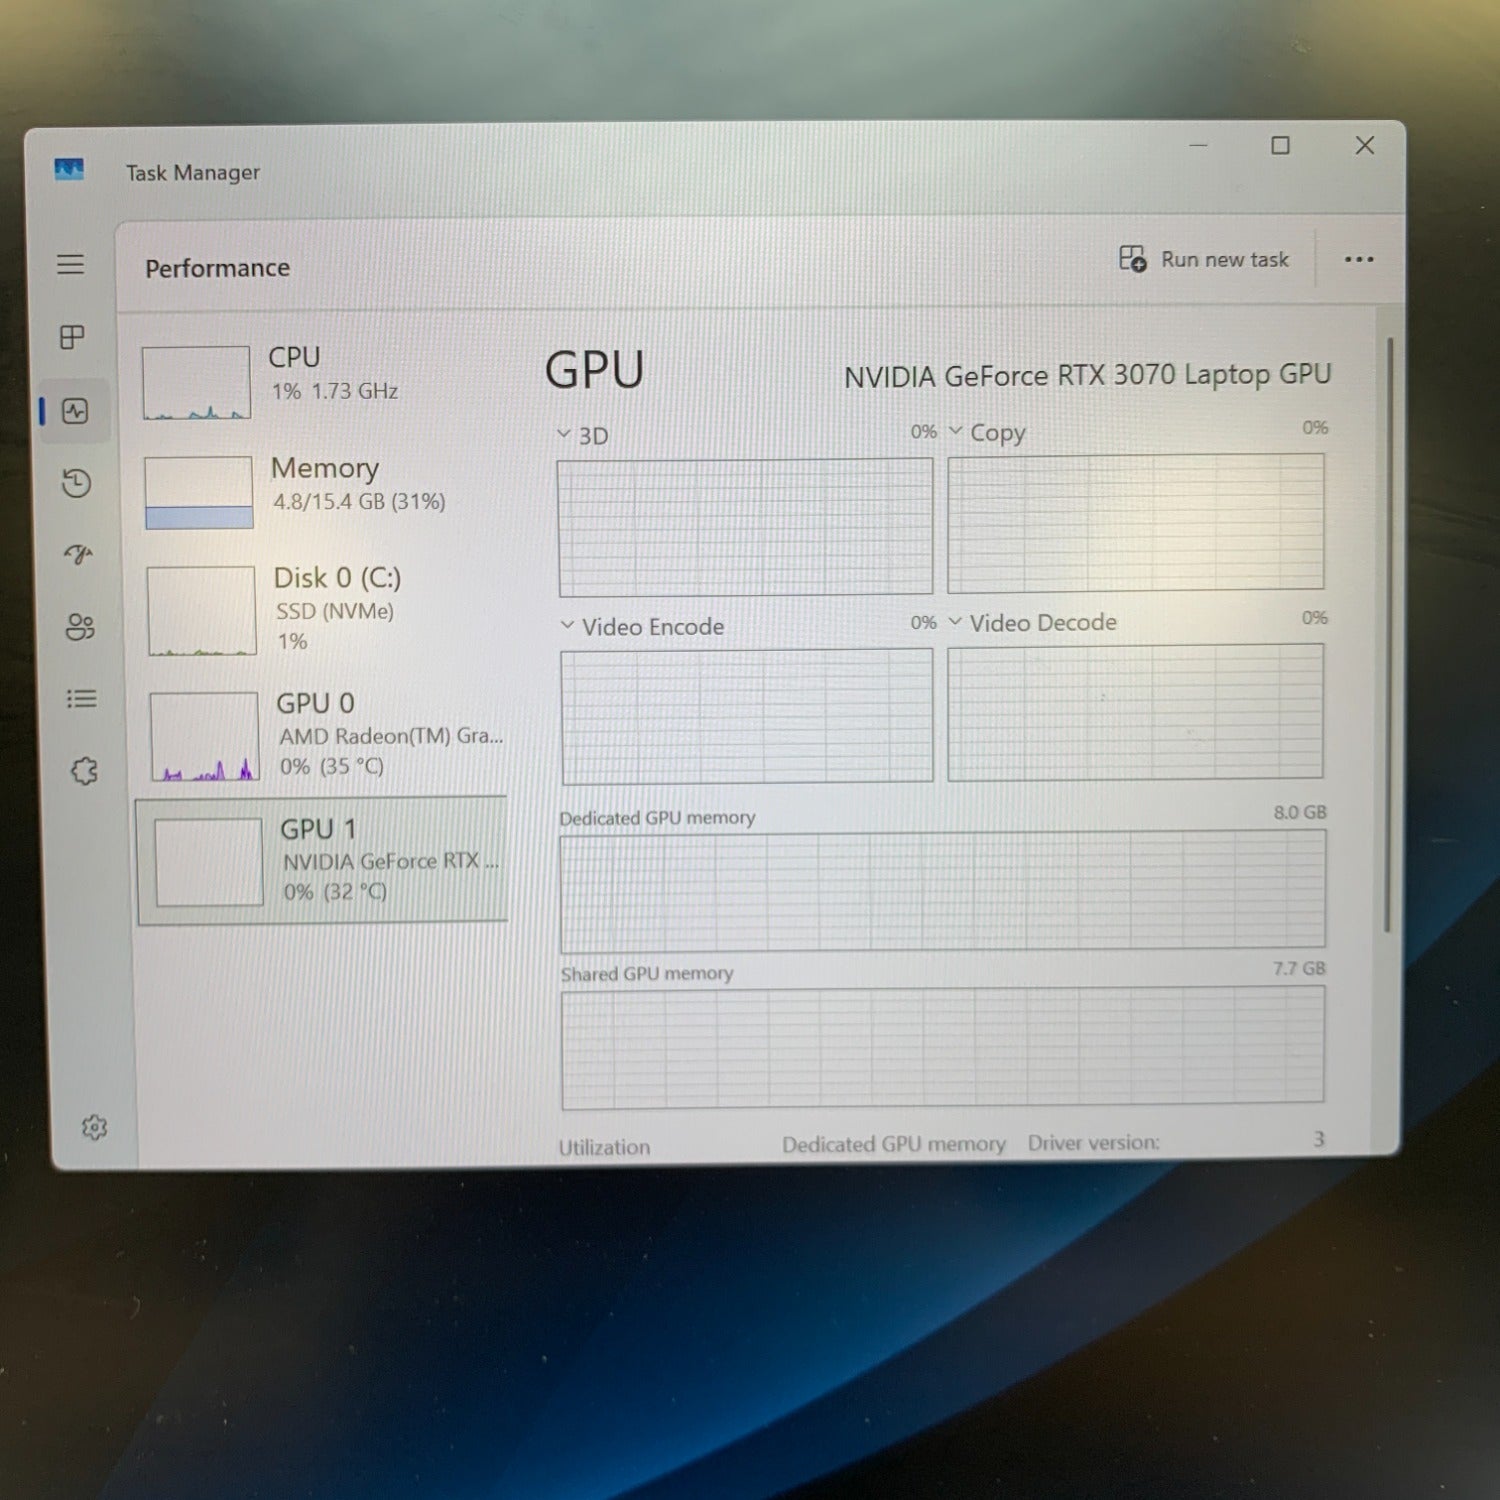Select the Performance page icon in sidebar
Image resolution: width=1500 pixels, height=1500 pixels.
pyautogui.click(x=75, y=411)
